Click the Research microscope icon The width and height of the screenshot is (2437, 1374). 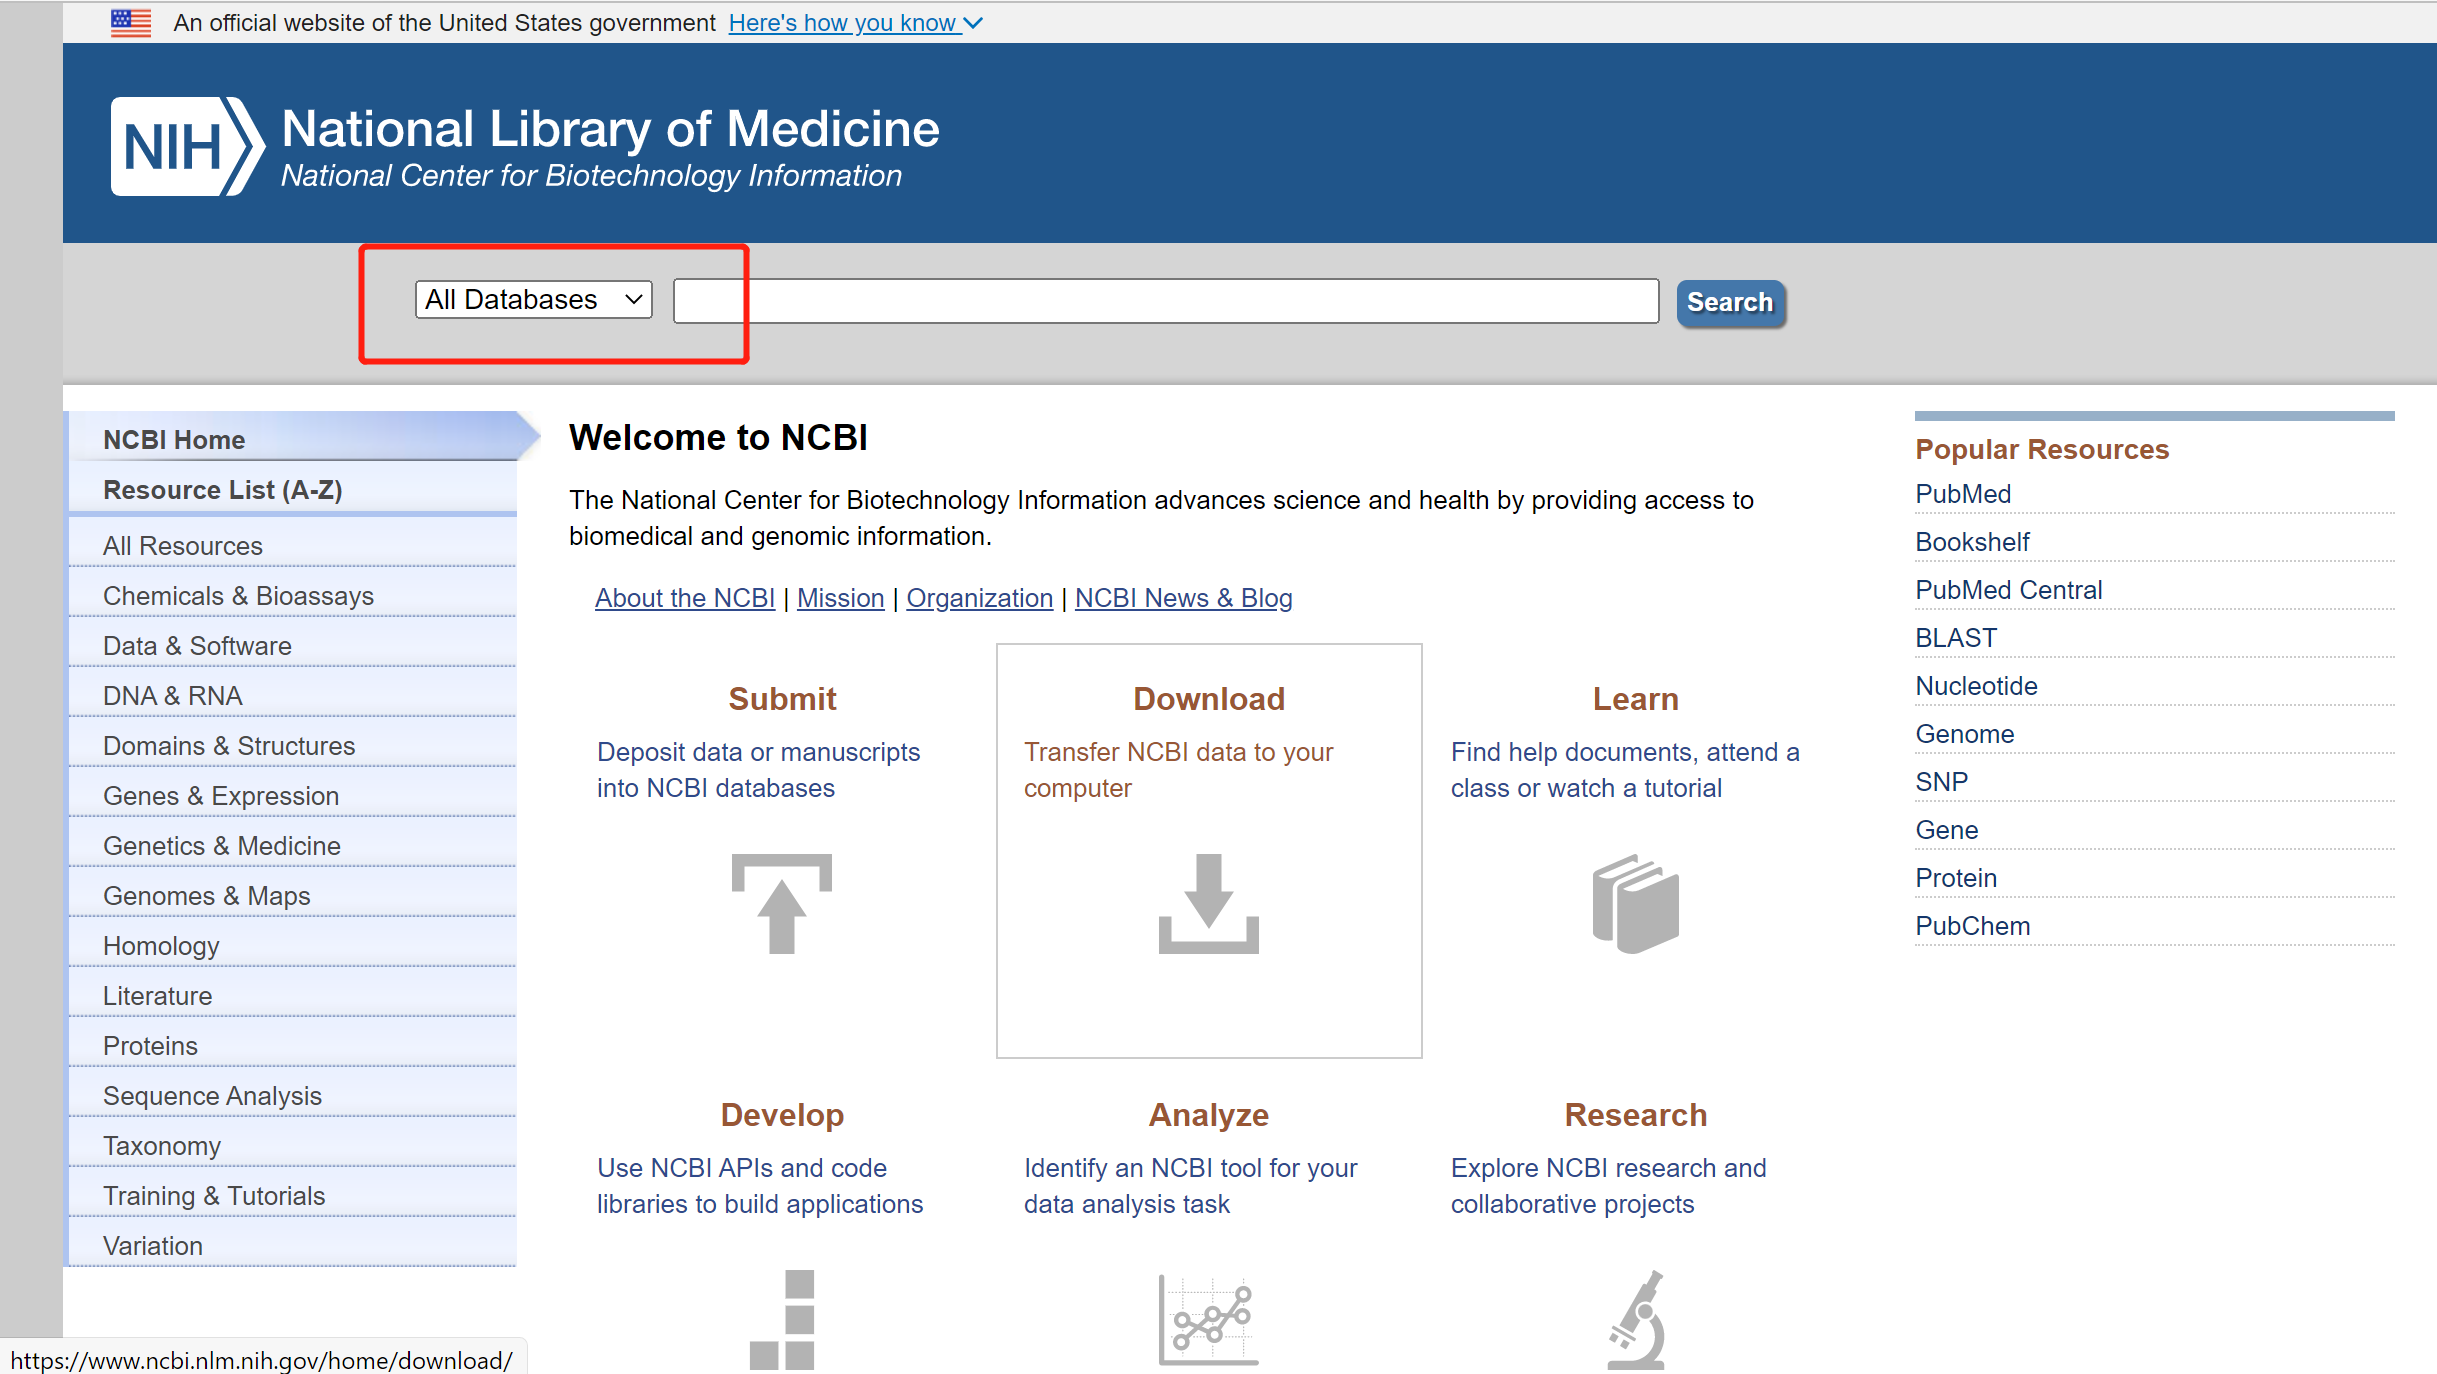(1636, 1319)
